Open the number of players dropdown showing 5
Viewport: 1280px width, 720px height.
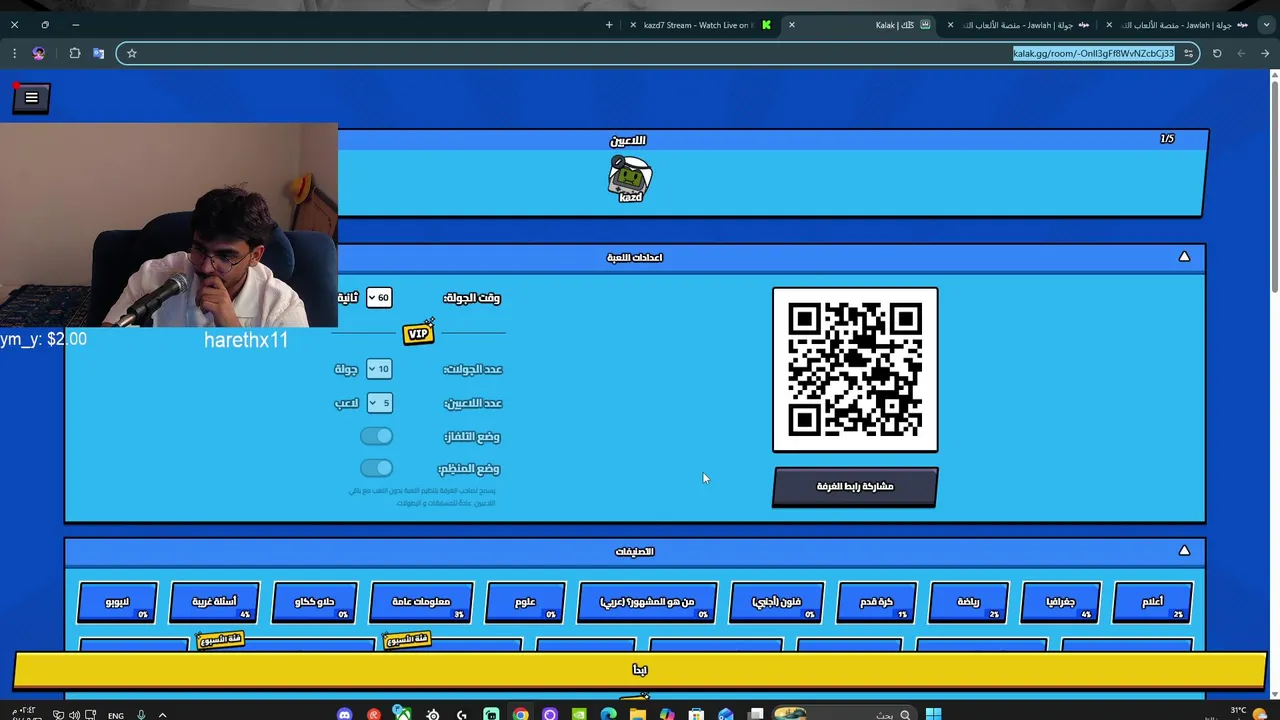click(379, 403)
